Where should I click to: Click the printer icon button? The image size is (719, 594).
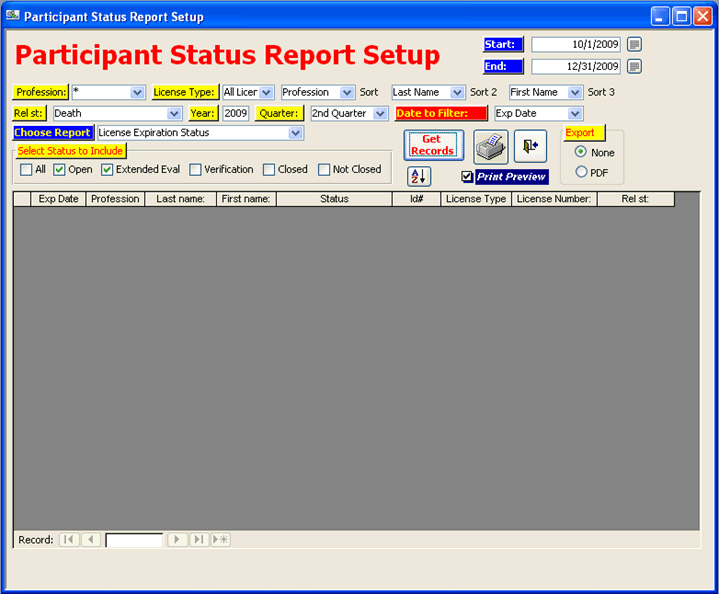coord(490,146)
